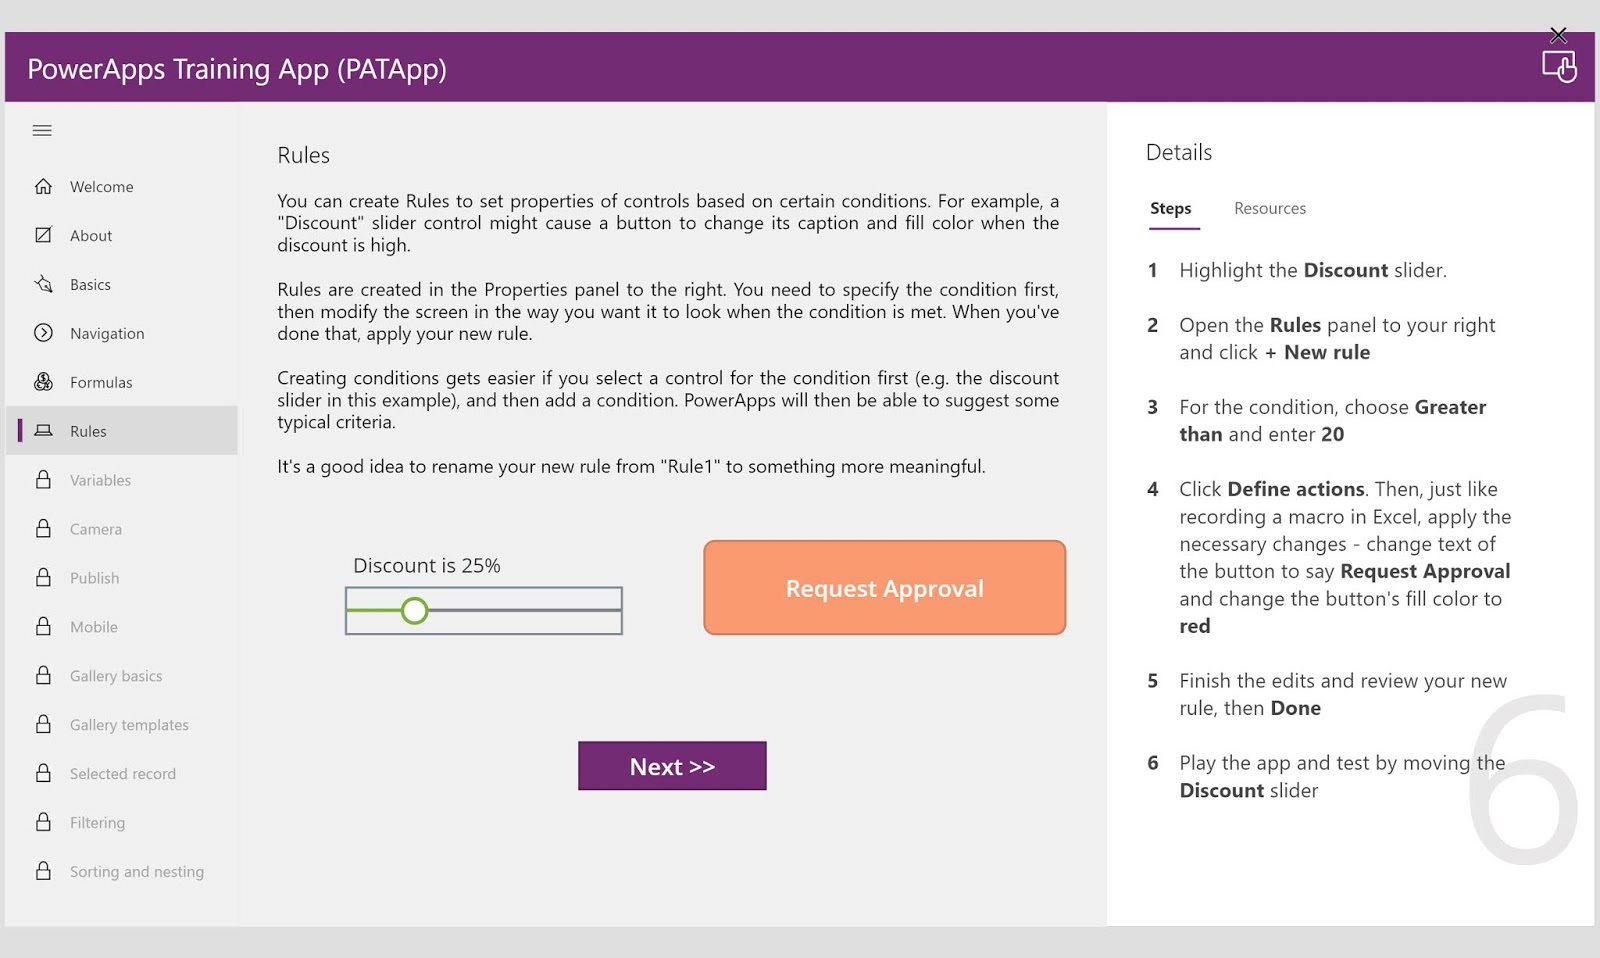Click the touch-screen icon in the header
Screen dimensions: 1600x958
[1559, 67]
